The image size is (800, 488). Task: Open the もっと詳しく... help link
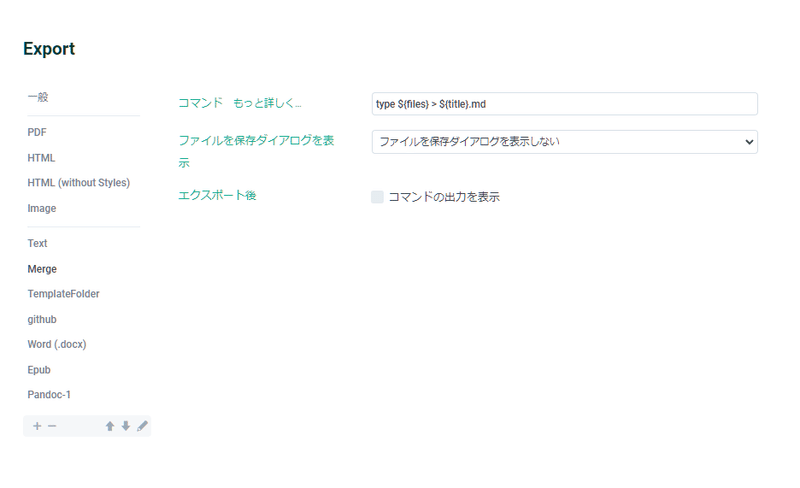(267, 103)
